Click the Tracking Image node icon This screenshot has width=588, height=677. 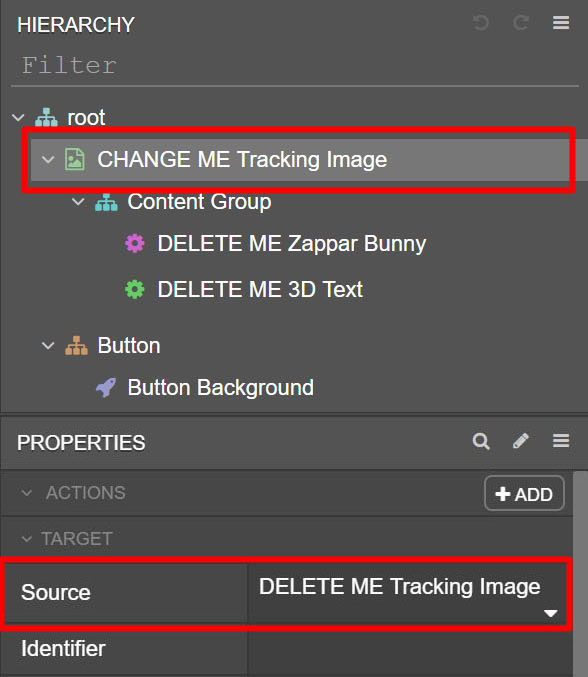pos(75,159)
